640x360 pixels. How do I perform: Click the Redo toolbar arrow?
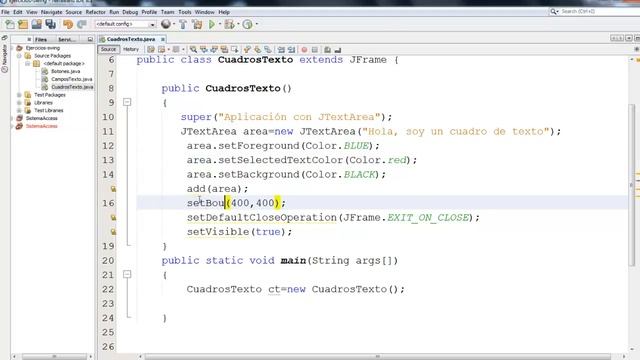click(81, 24)
